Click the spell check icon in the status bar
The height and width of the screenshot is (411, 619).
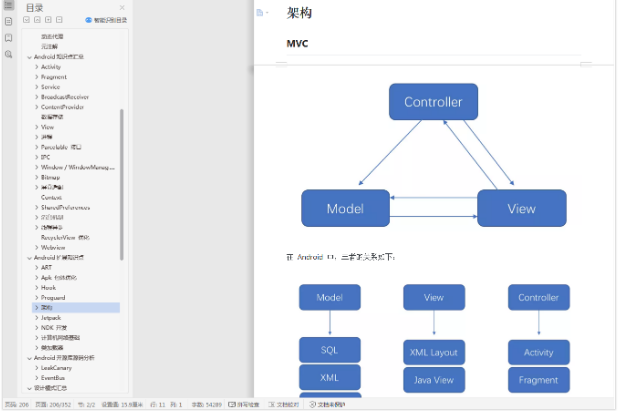[x=232, y=404]
